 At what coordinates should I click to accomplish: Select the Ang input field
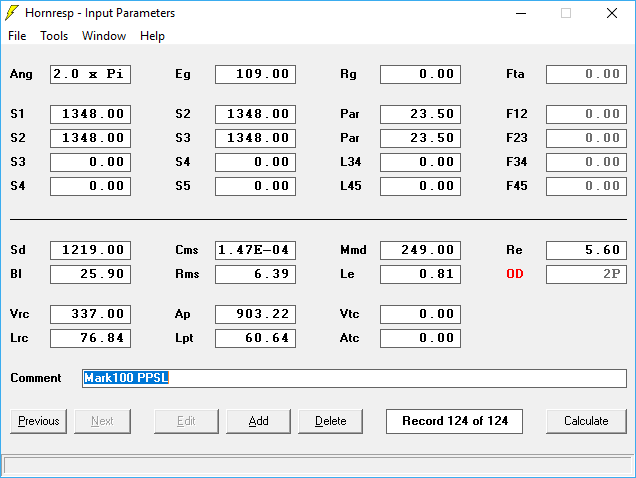(x=90, y=74)
